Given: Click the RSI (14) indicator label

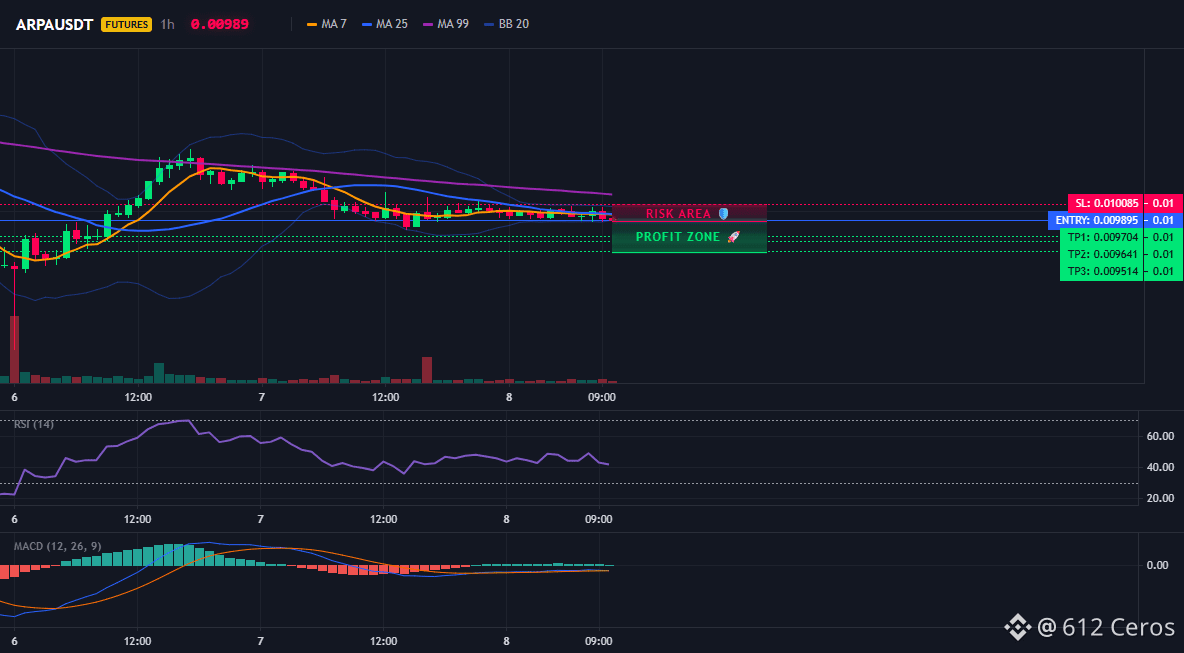Looking at the screenshot, I should (x=34, y=424).
